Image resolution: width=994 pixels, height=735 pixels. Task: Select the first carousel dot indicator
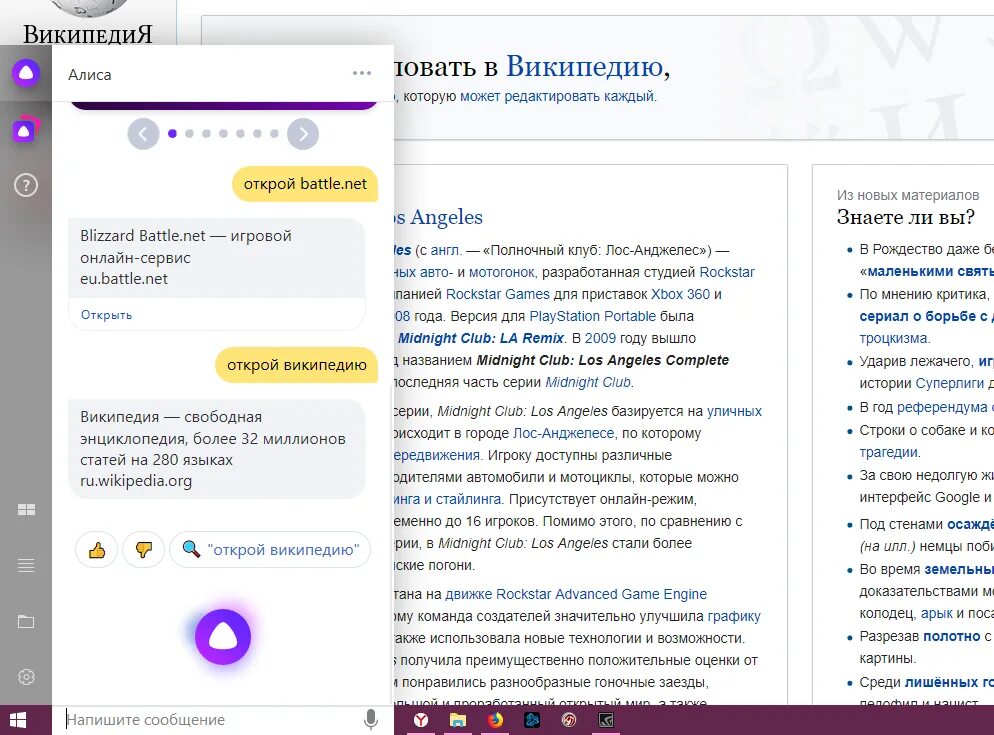pos(172,134)
